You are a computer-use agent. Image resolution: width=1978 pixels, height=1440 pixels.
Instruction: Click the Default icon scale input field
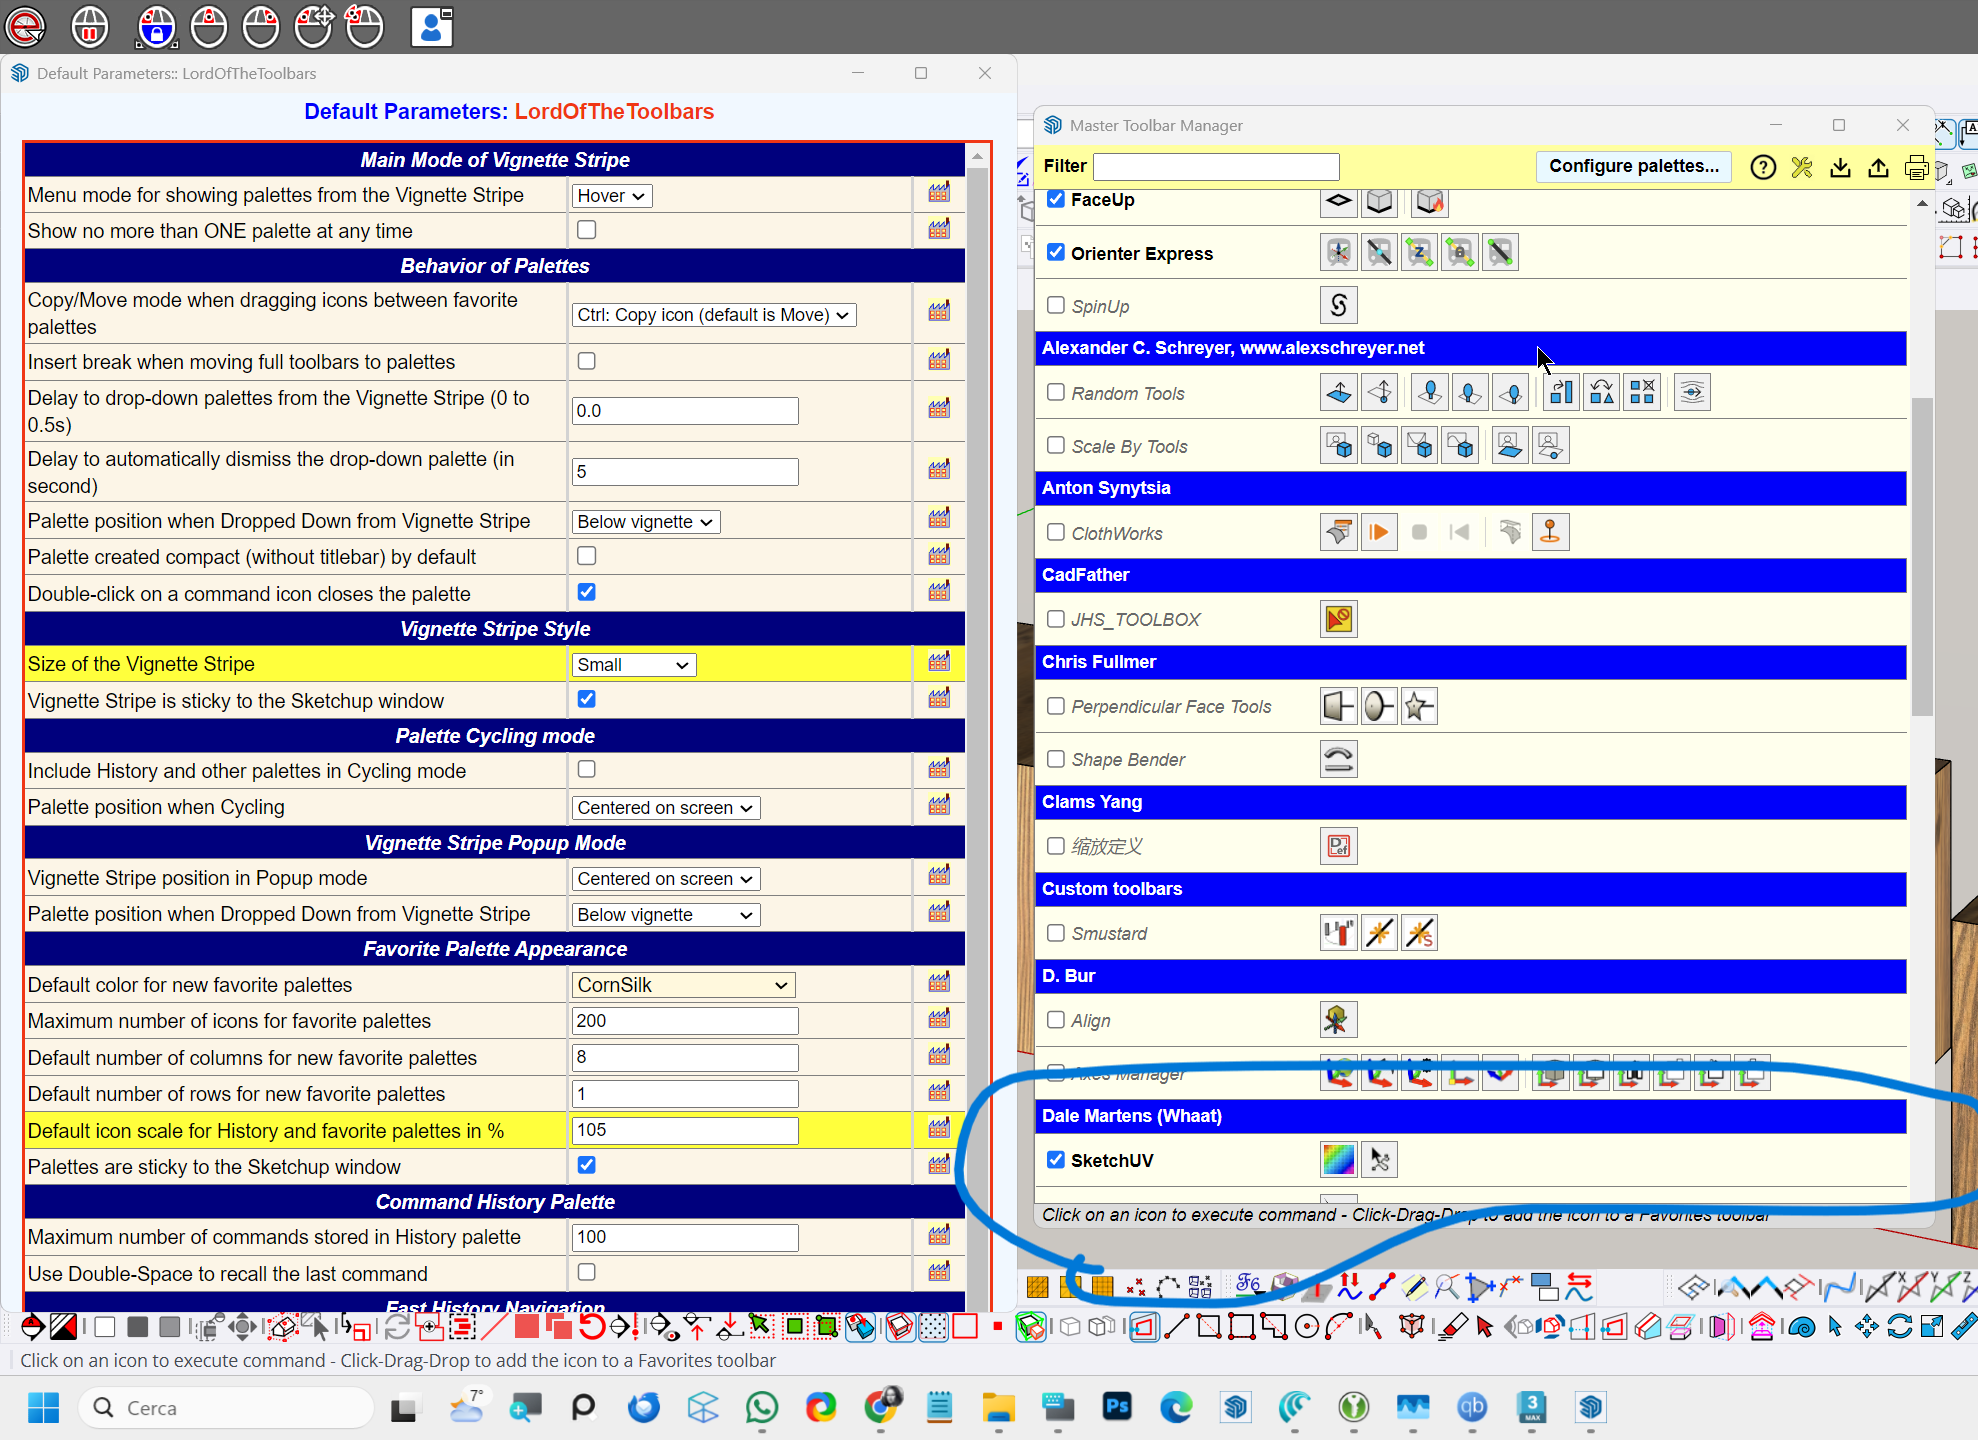click(685, 1130)
